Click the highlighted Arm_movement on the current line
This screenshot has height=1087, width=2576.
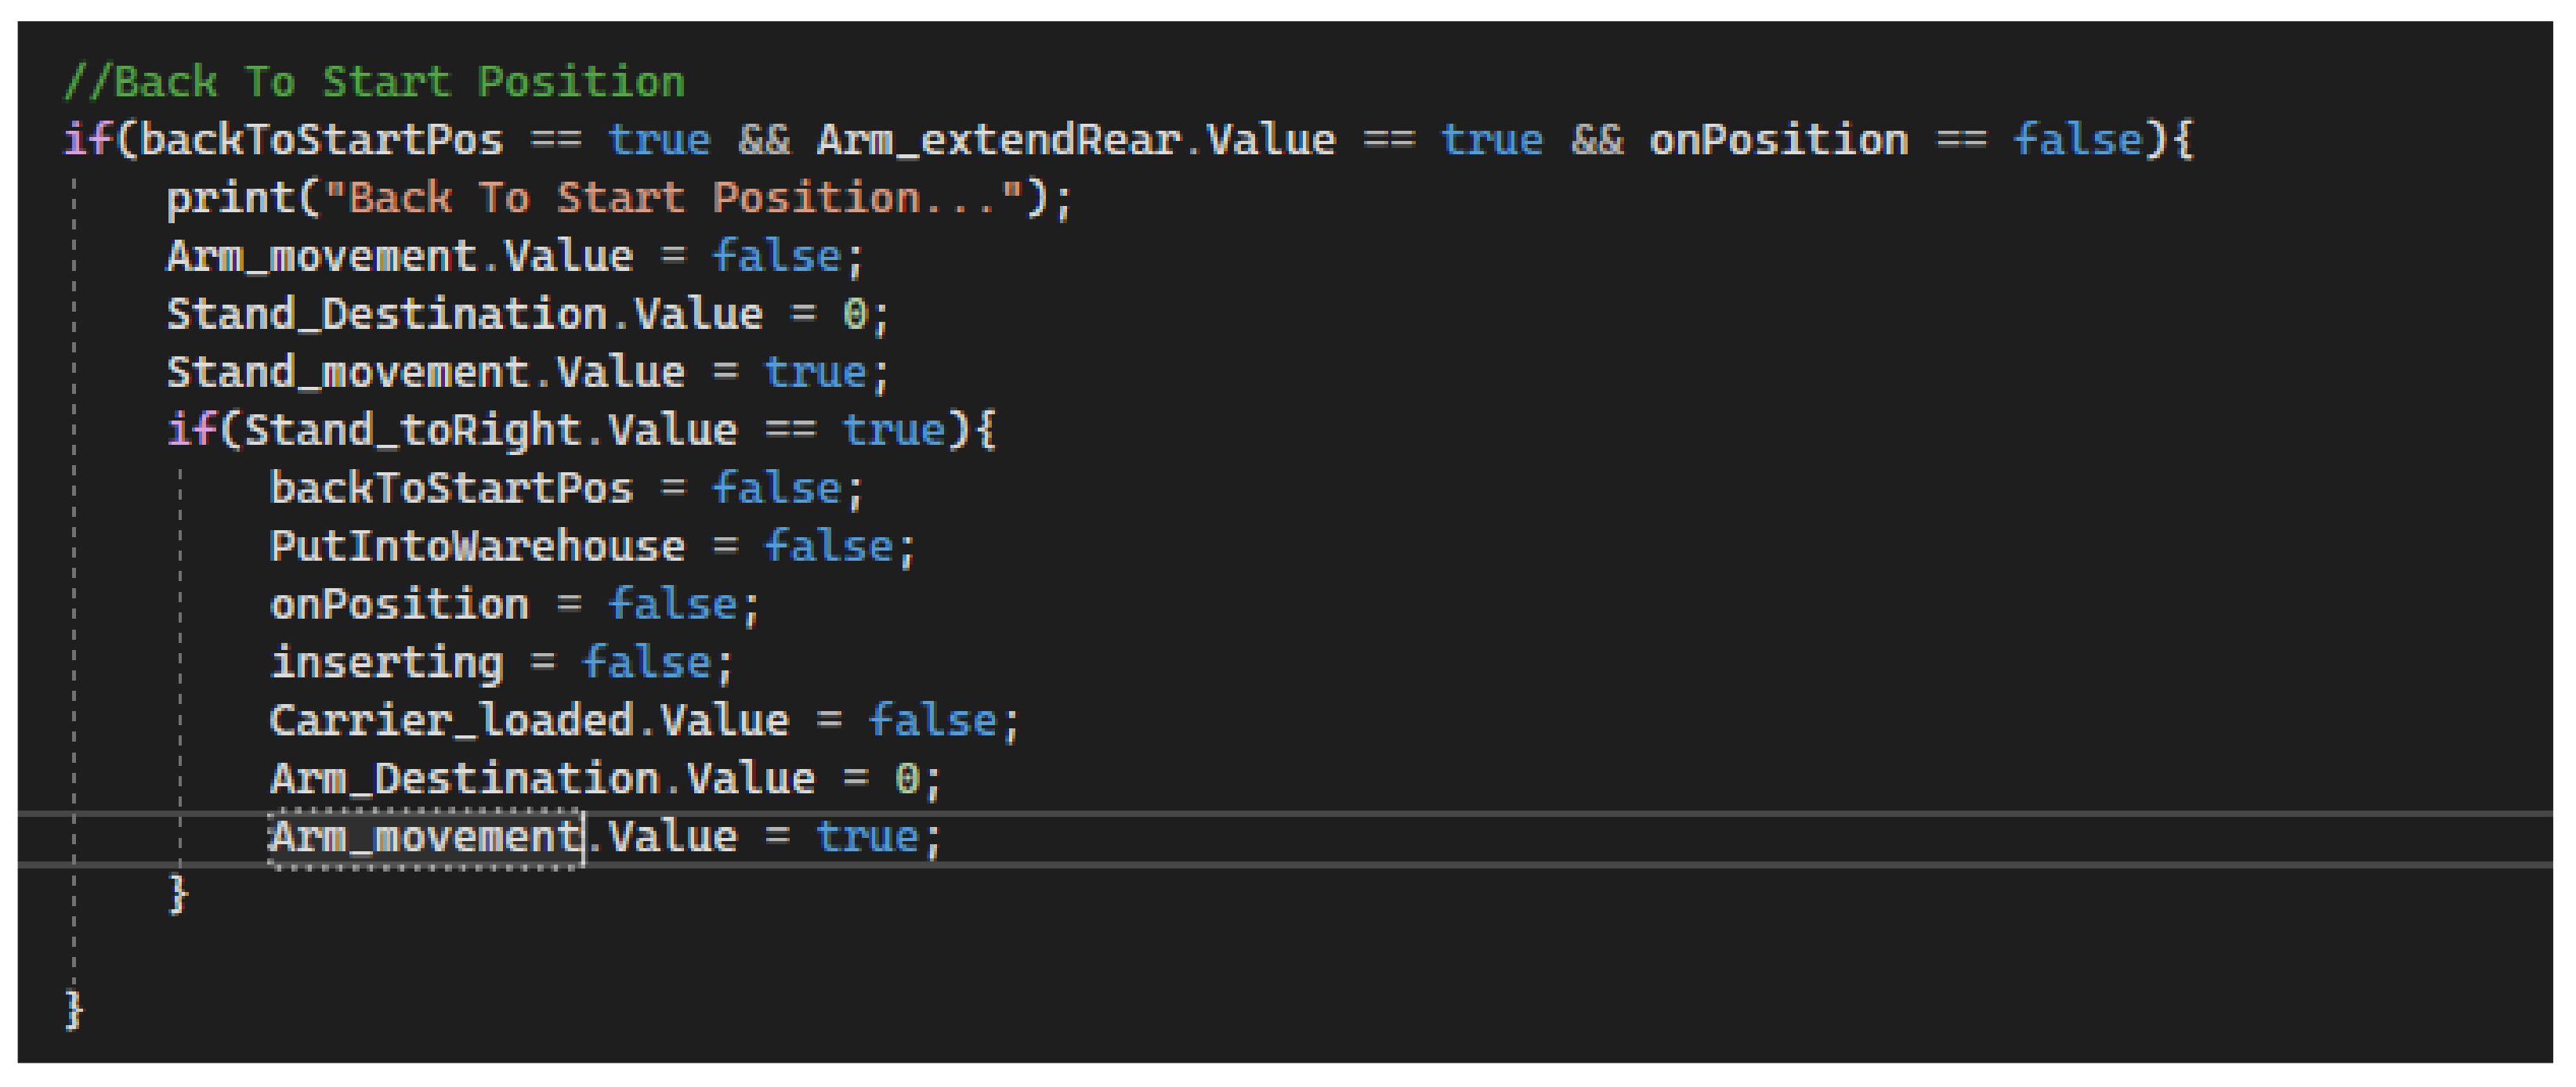pos(425,836)
